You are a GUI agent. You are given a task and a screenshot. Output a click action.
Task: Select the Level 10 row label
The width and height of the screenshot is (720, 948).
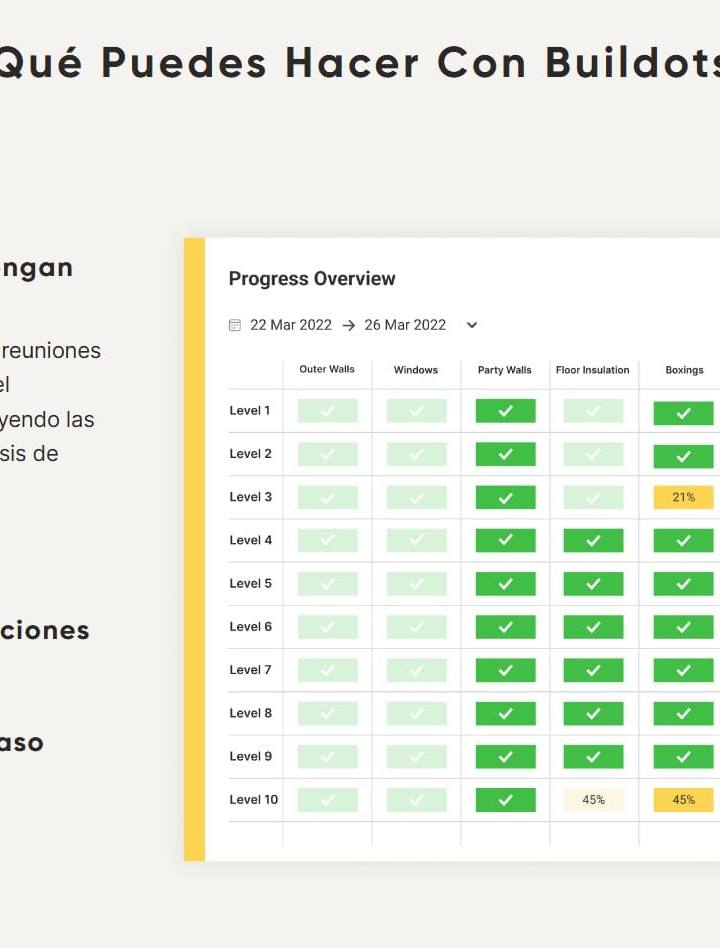pos(253,800)
